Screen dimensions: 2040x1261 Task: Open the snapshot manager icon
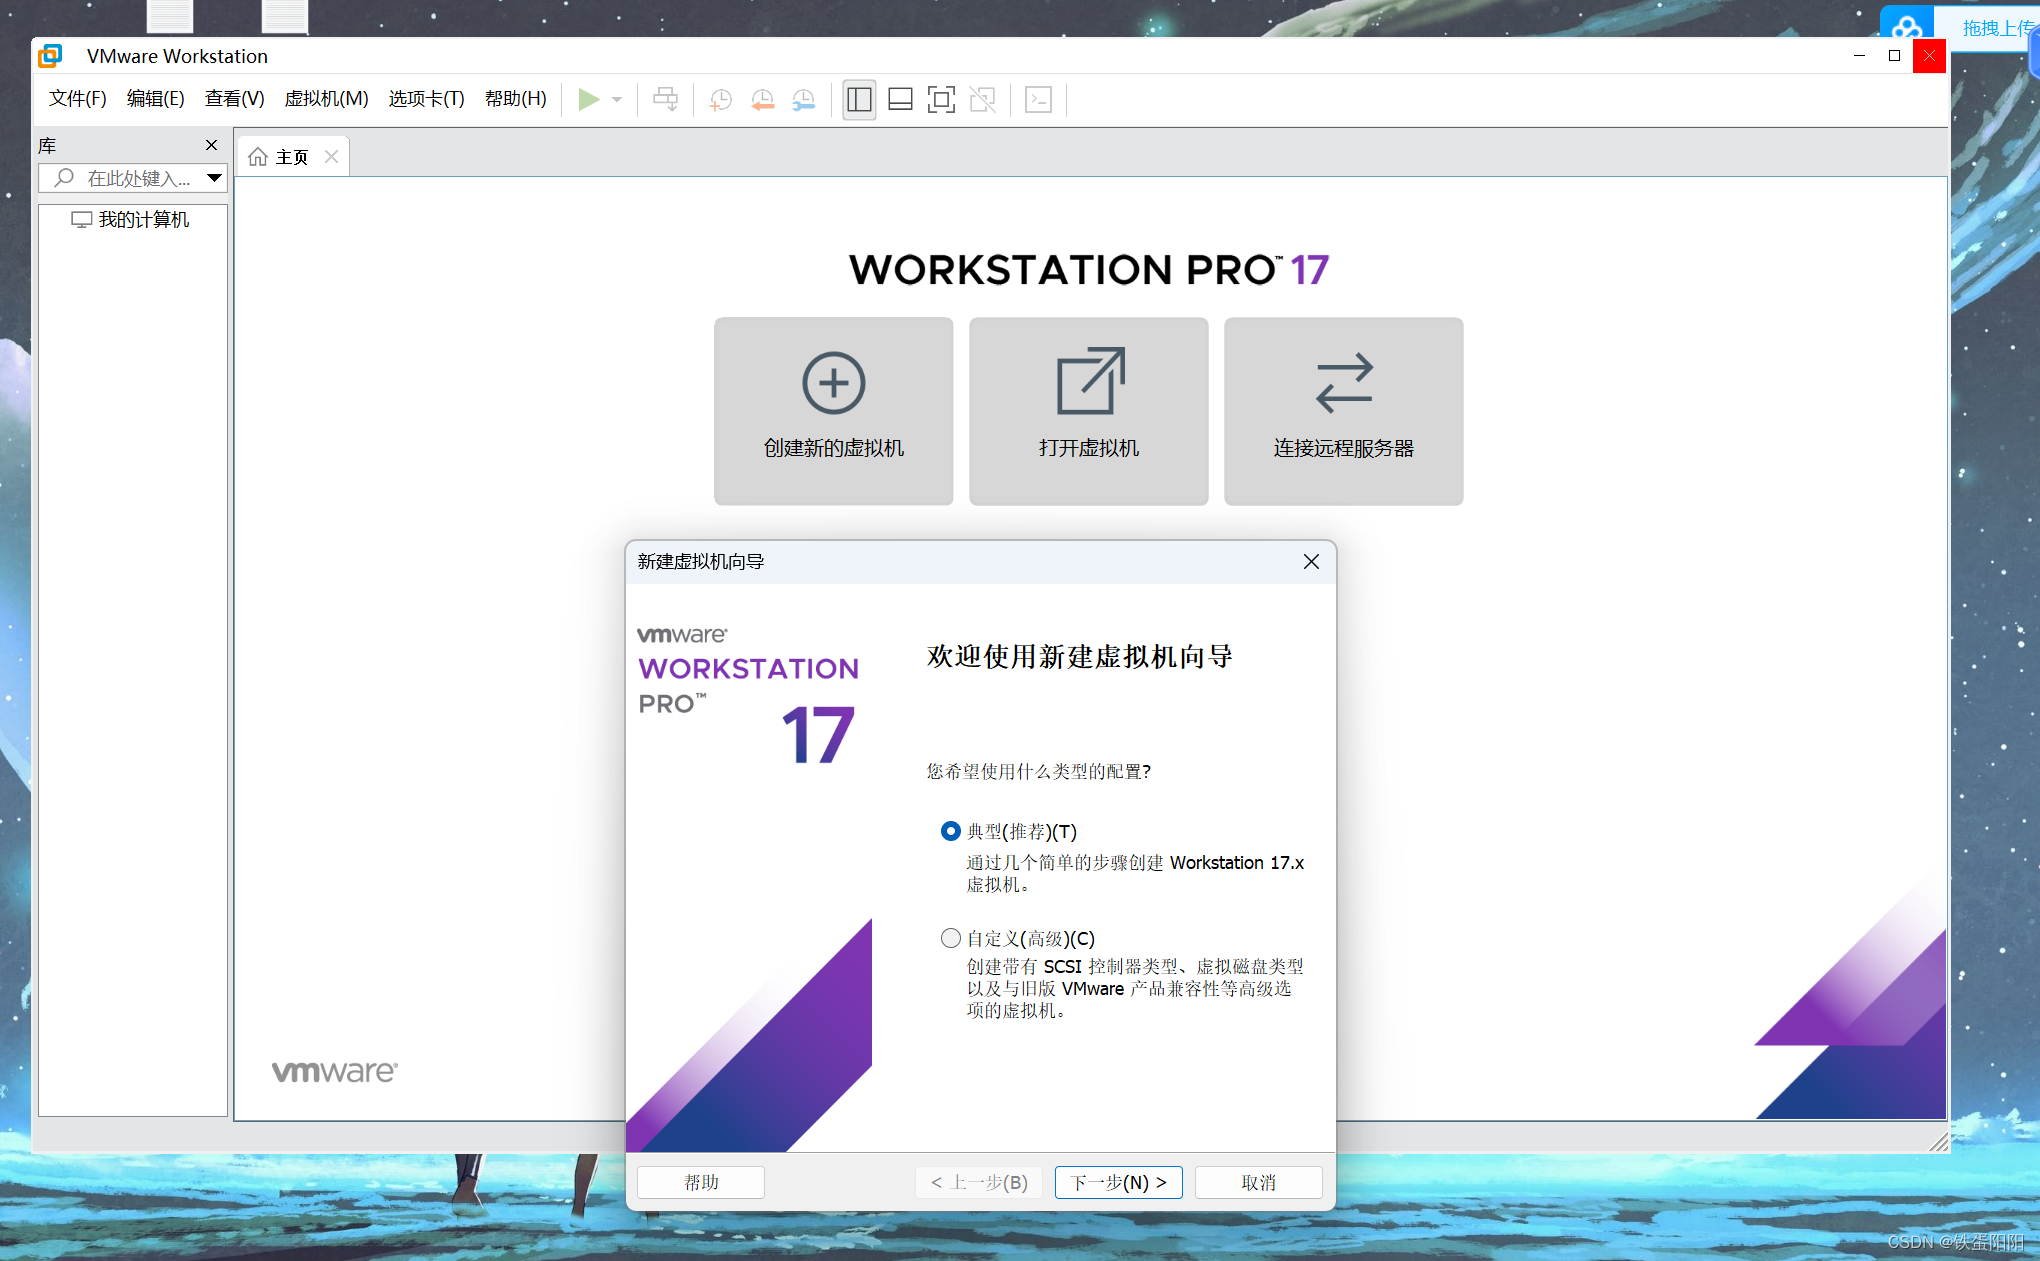point(803,99)
